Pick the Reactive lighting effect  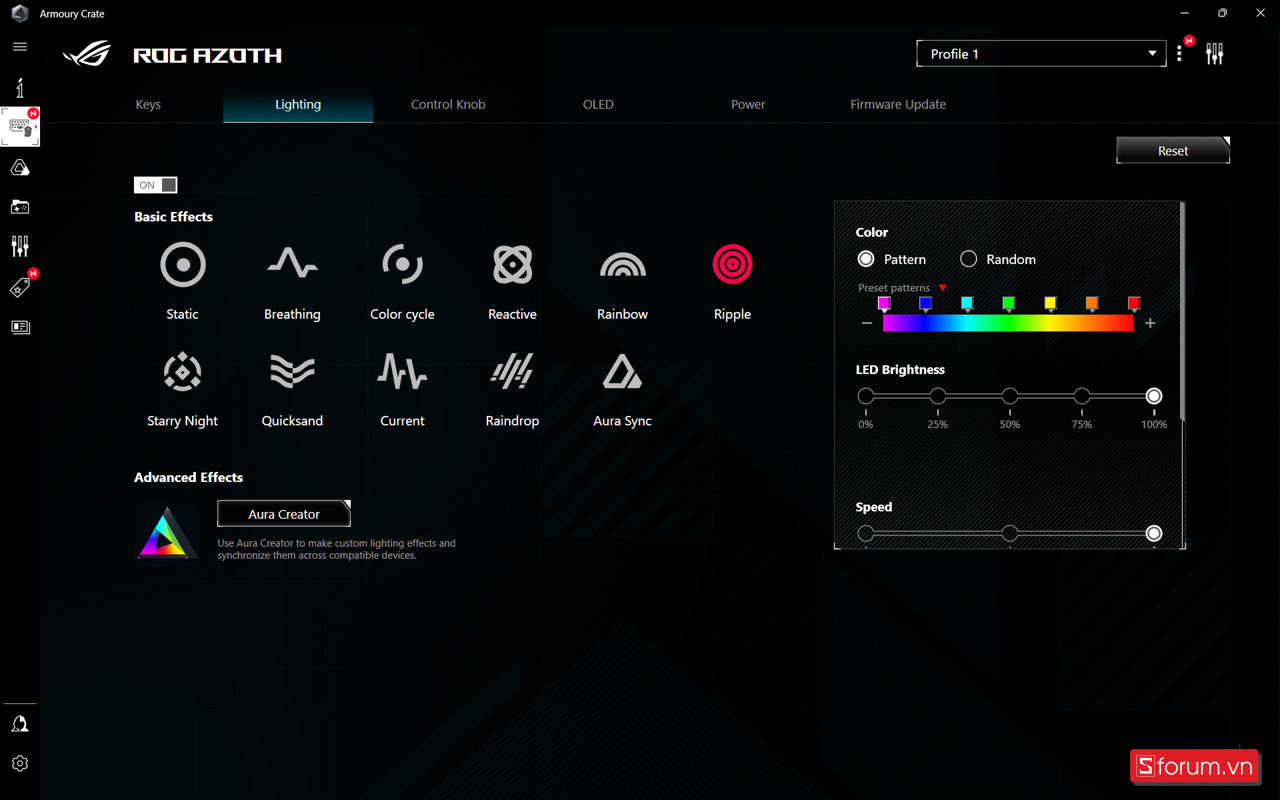pos(512,265)
